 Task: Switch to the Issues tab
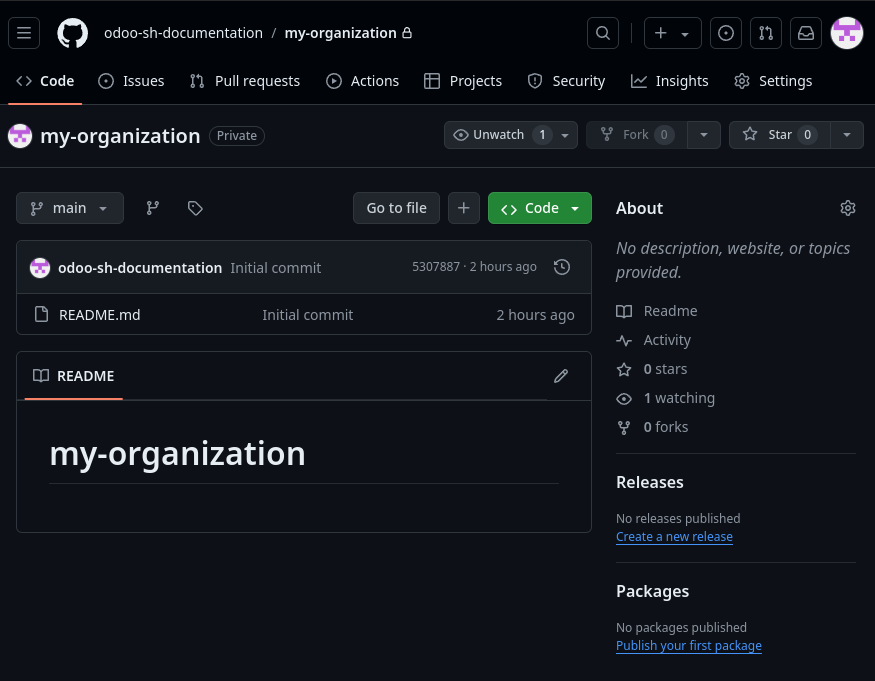tap(131, 81)
